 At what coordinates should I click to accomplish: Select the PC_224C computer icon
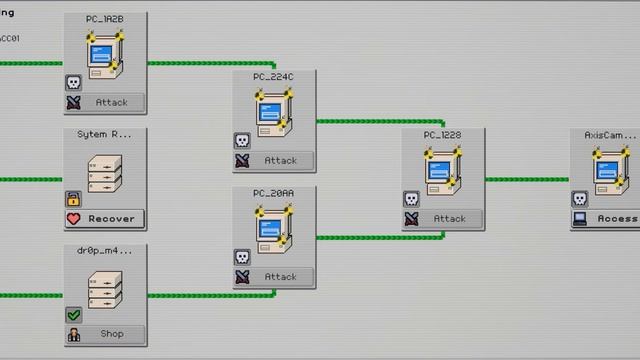click(274, 113)
